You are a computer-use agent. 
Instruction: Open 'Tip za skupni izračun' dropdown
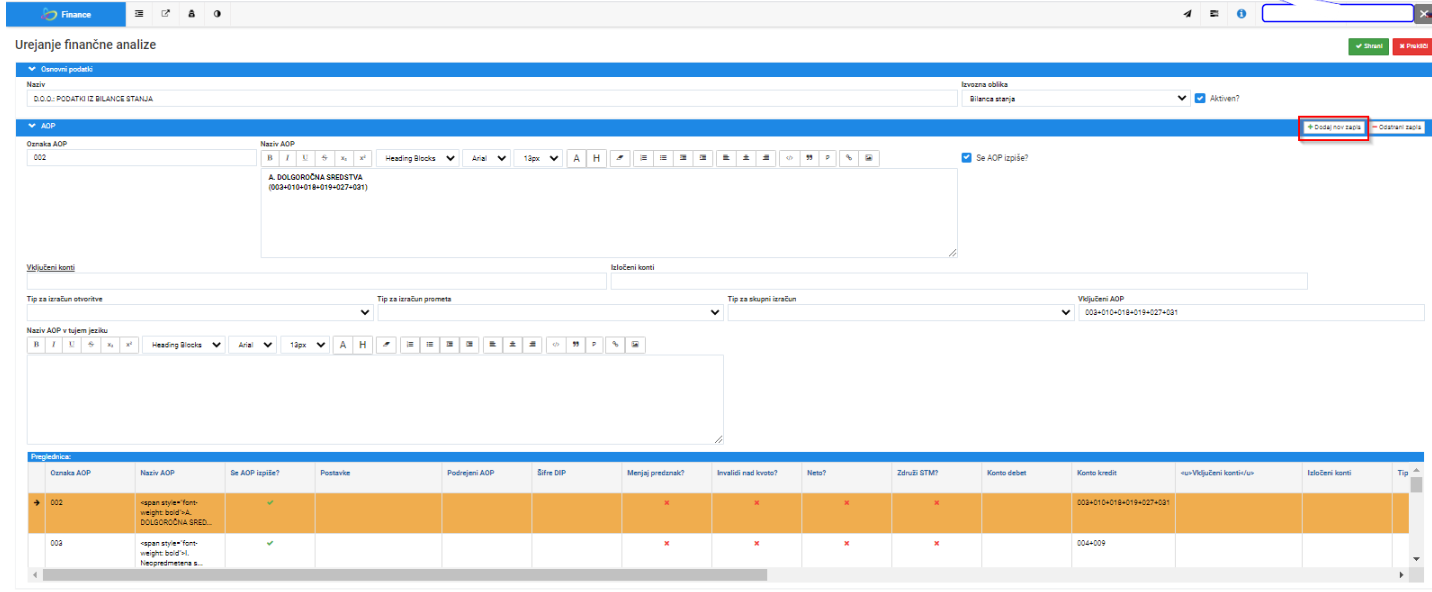coord(900,312)
